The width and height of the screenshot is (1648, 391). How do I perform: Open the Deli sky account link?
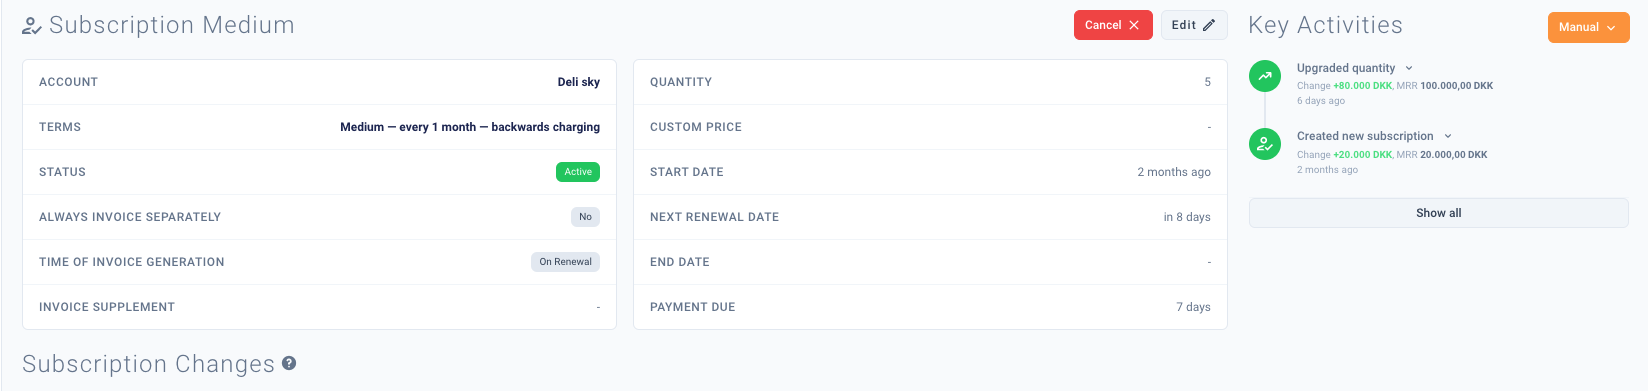(x=579, y=82)
